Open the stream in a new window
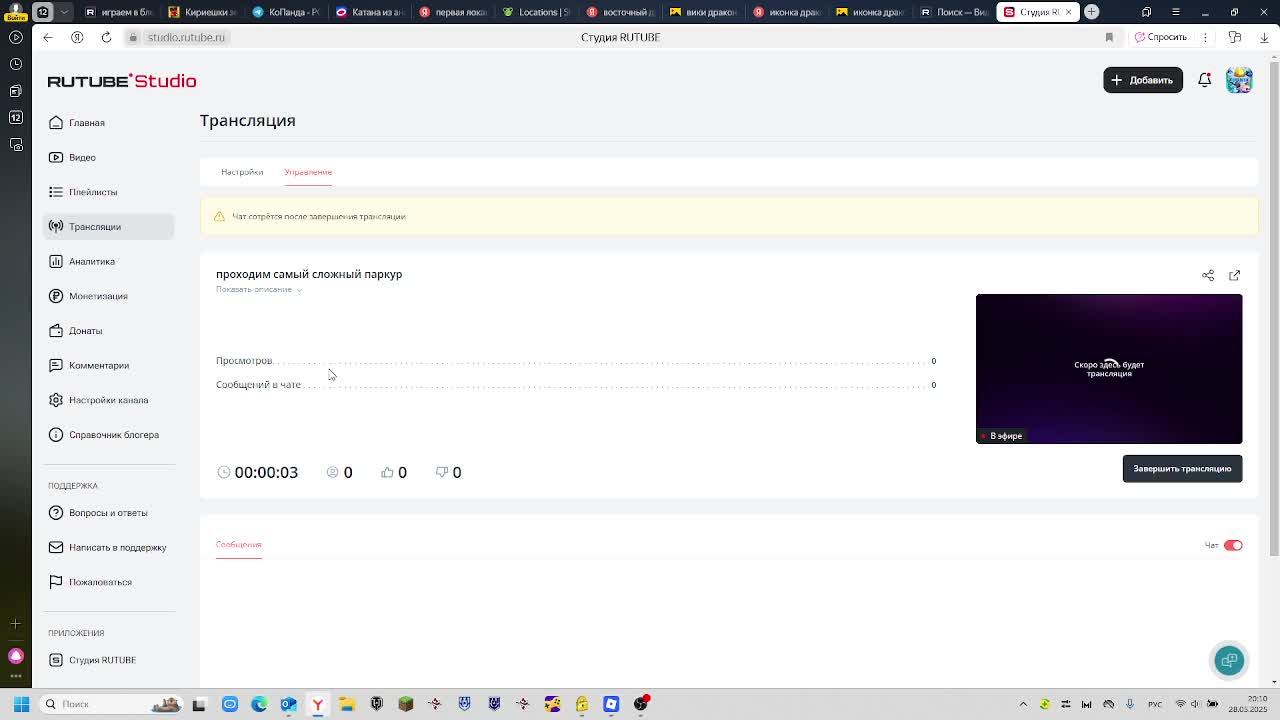The height and width of the screenshot is (720, 1280). 1234,275
